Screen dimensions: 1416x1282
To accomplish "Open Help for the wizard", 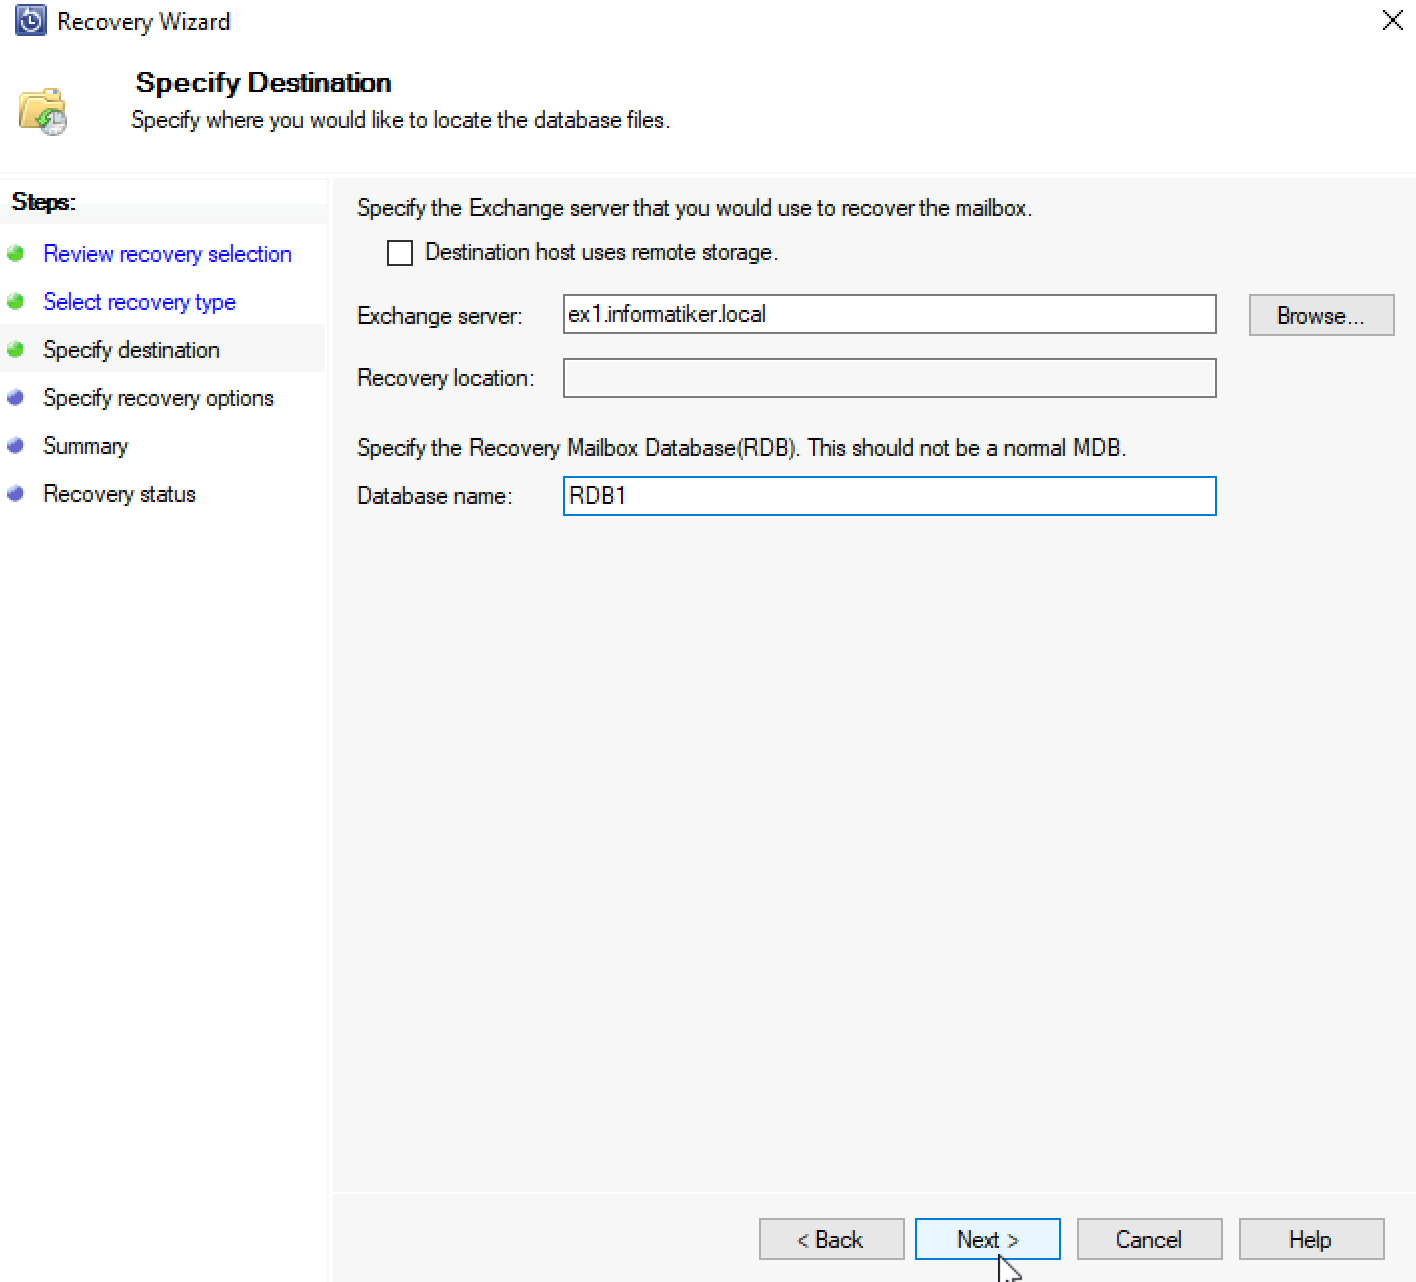I will click(x=1311, y=1239).
